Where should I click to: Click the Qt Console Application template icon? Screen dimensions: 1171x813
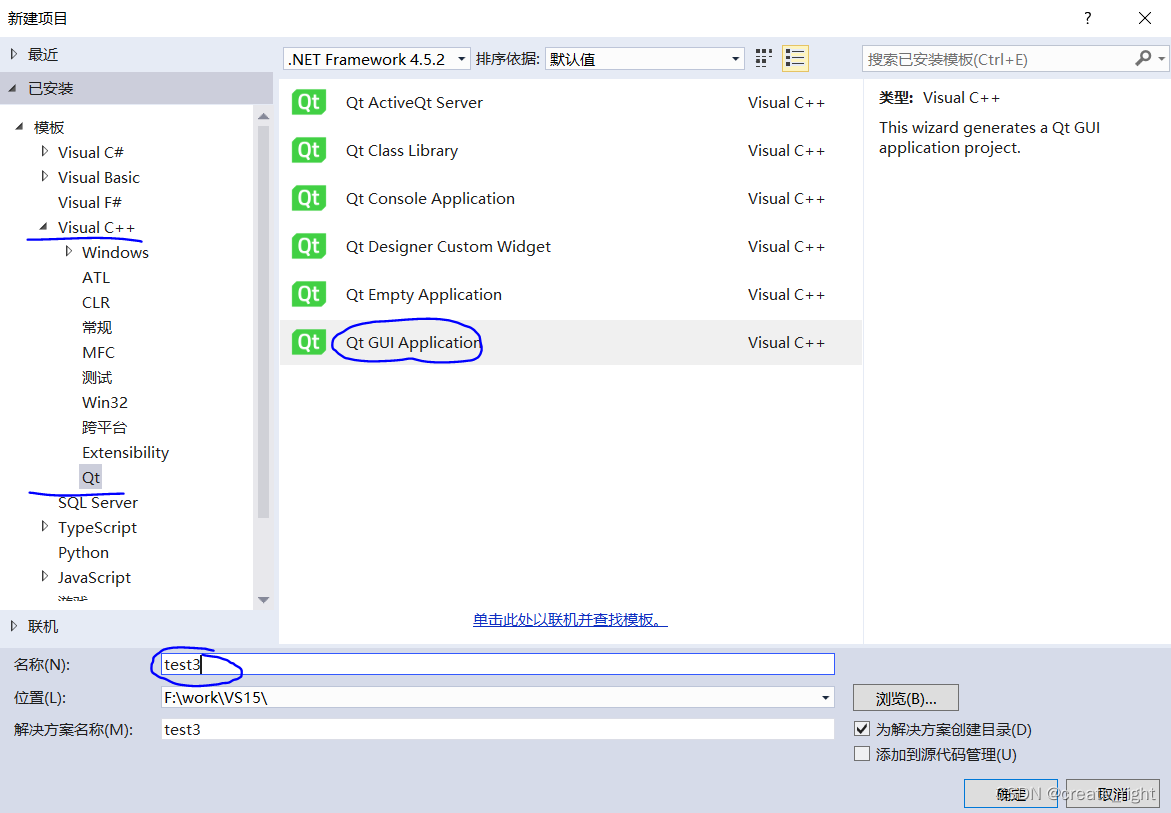[x=308, y=199]
